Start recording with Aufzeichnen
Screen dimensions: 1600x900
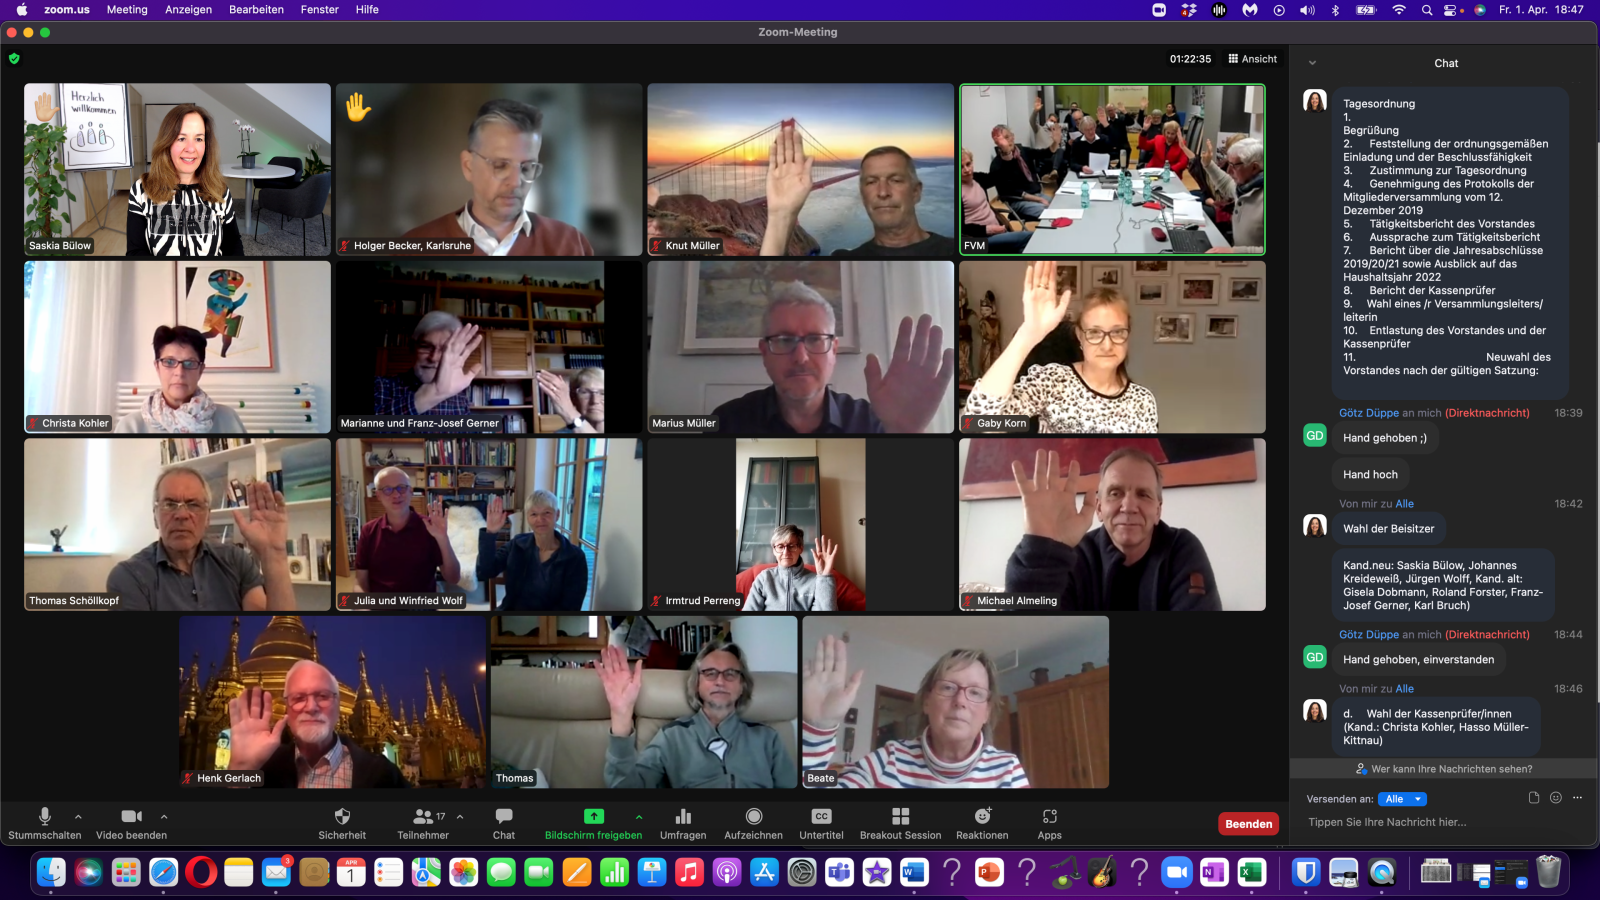754,824
